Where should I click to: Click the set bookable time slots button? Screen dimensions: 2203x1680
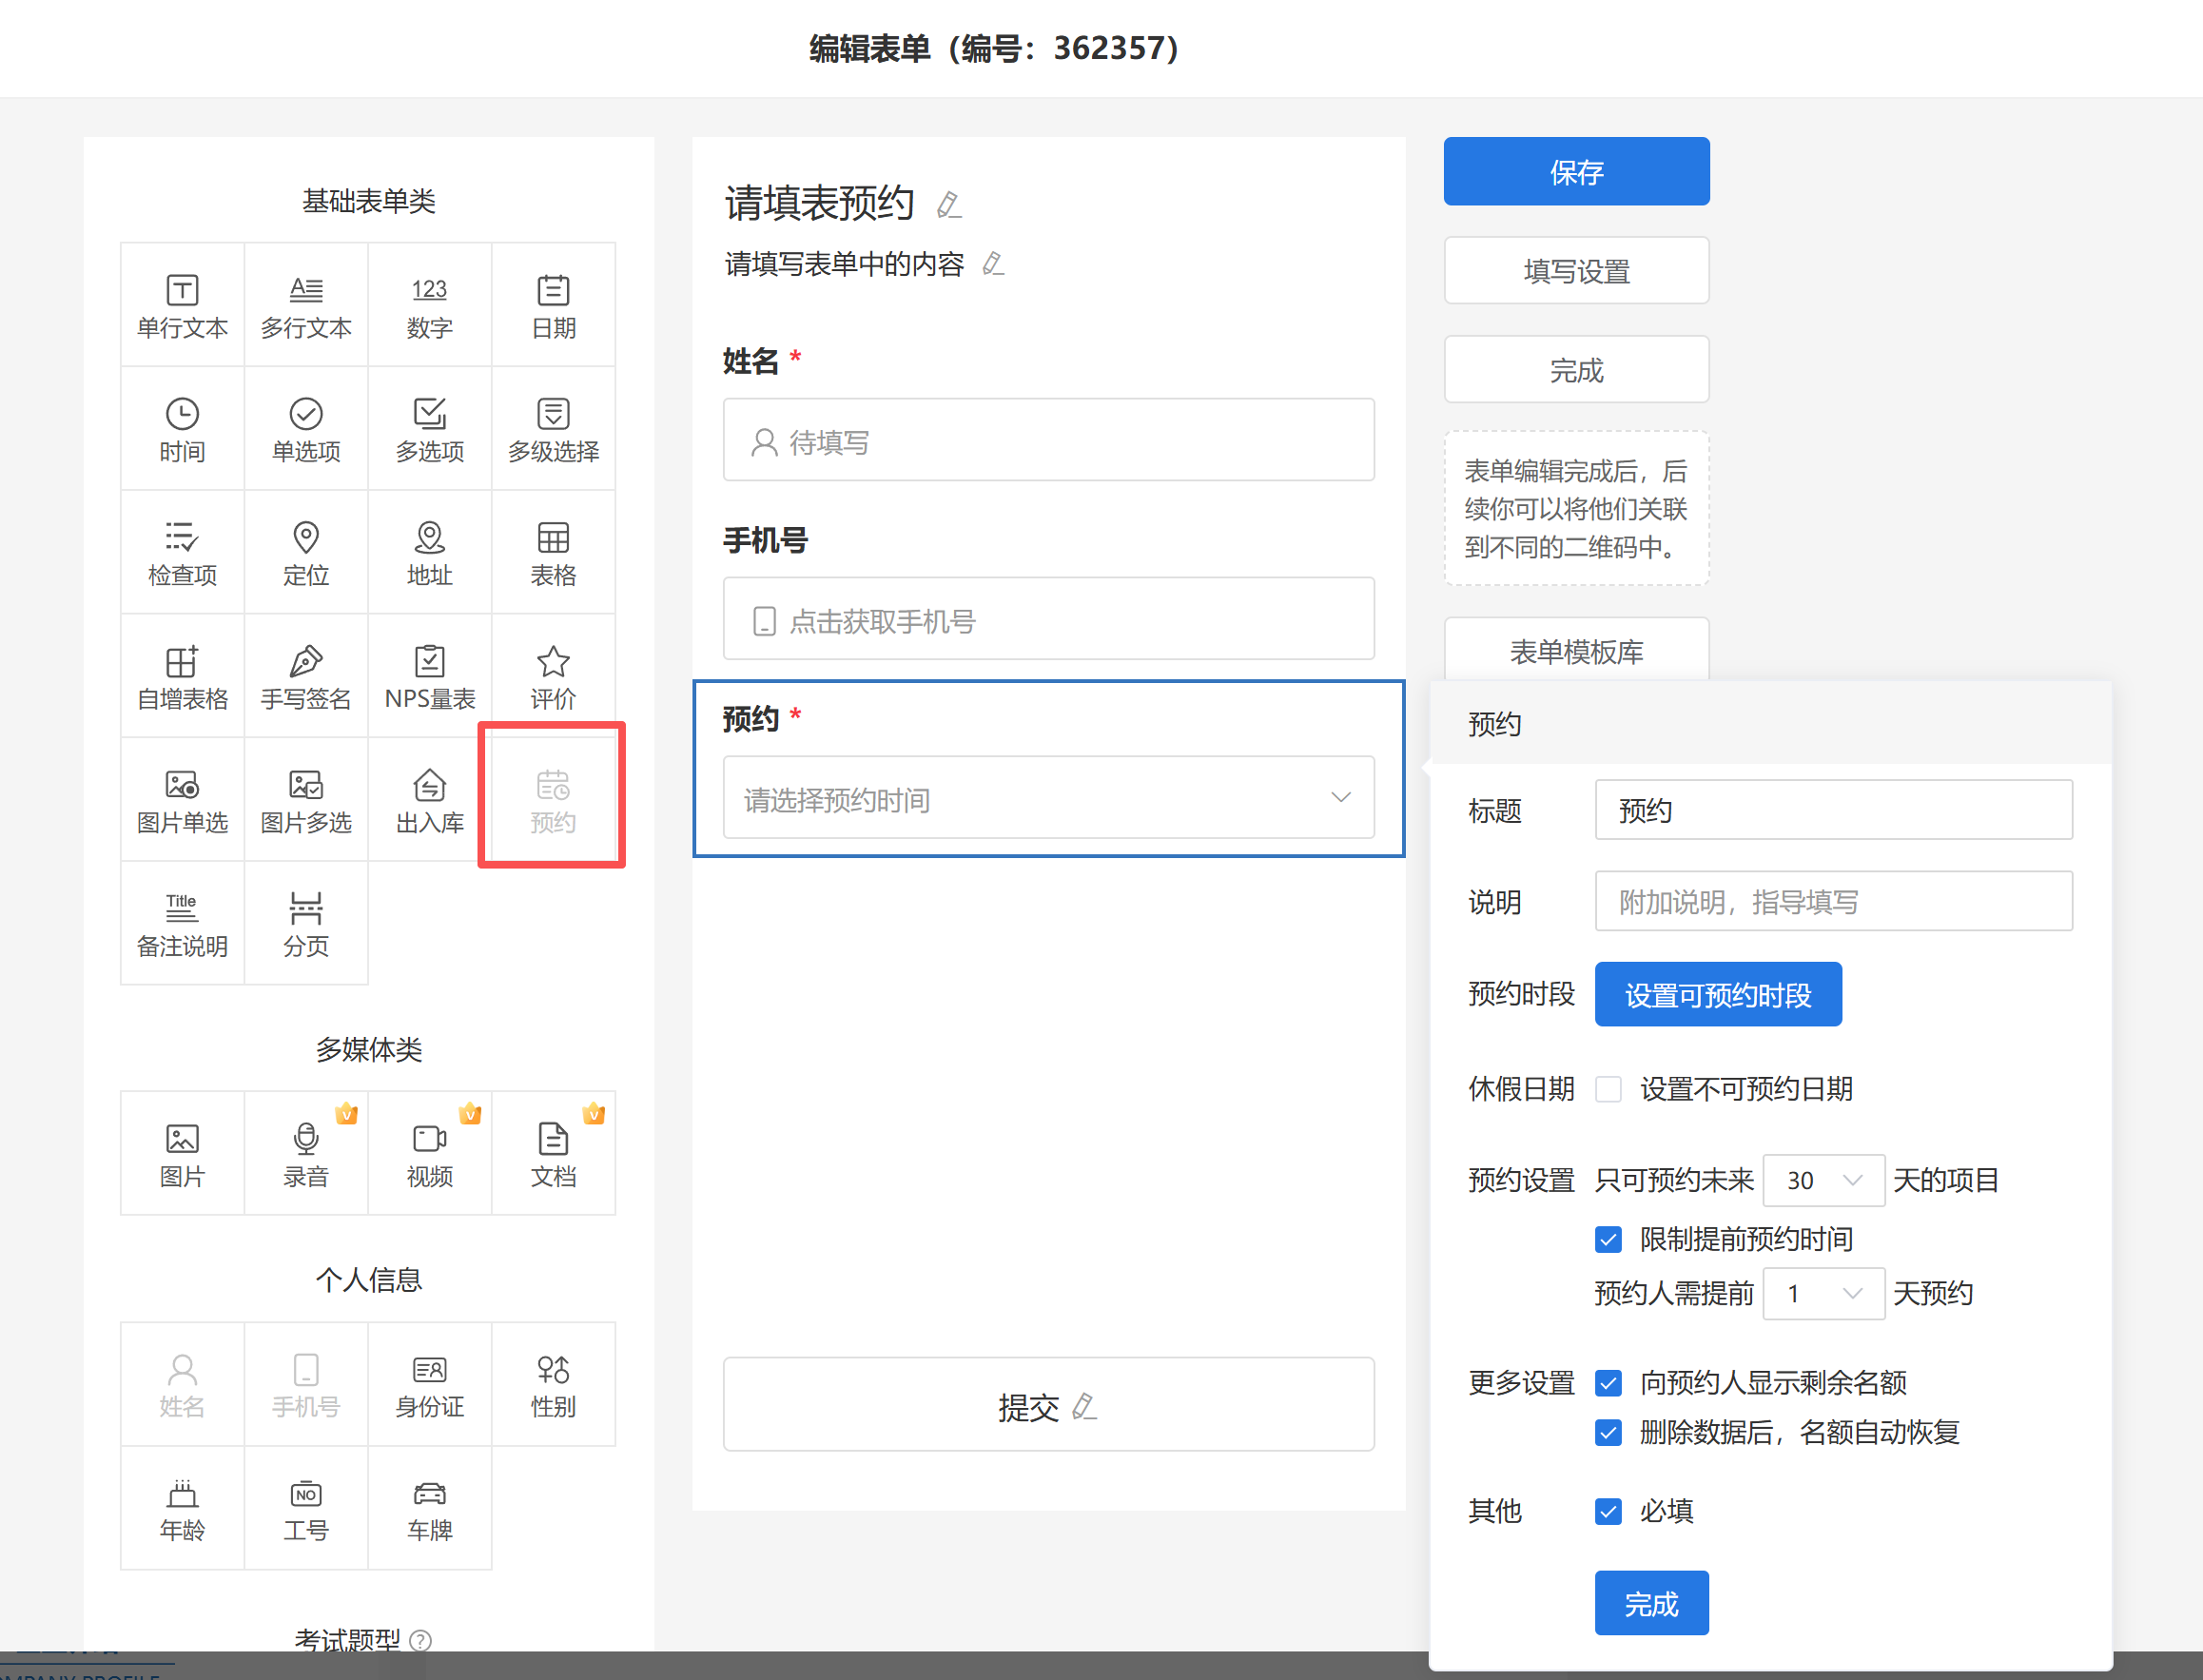pos(1717,995)
